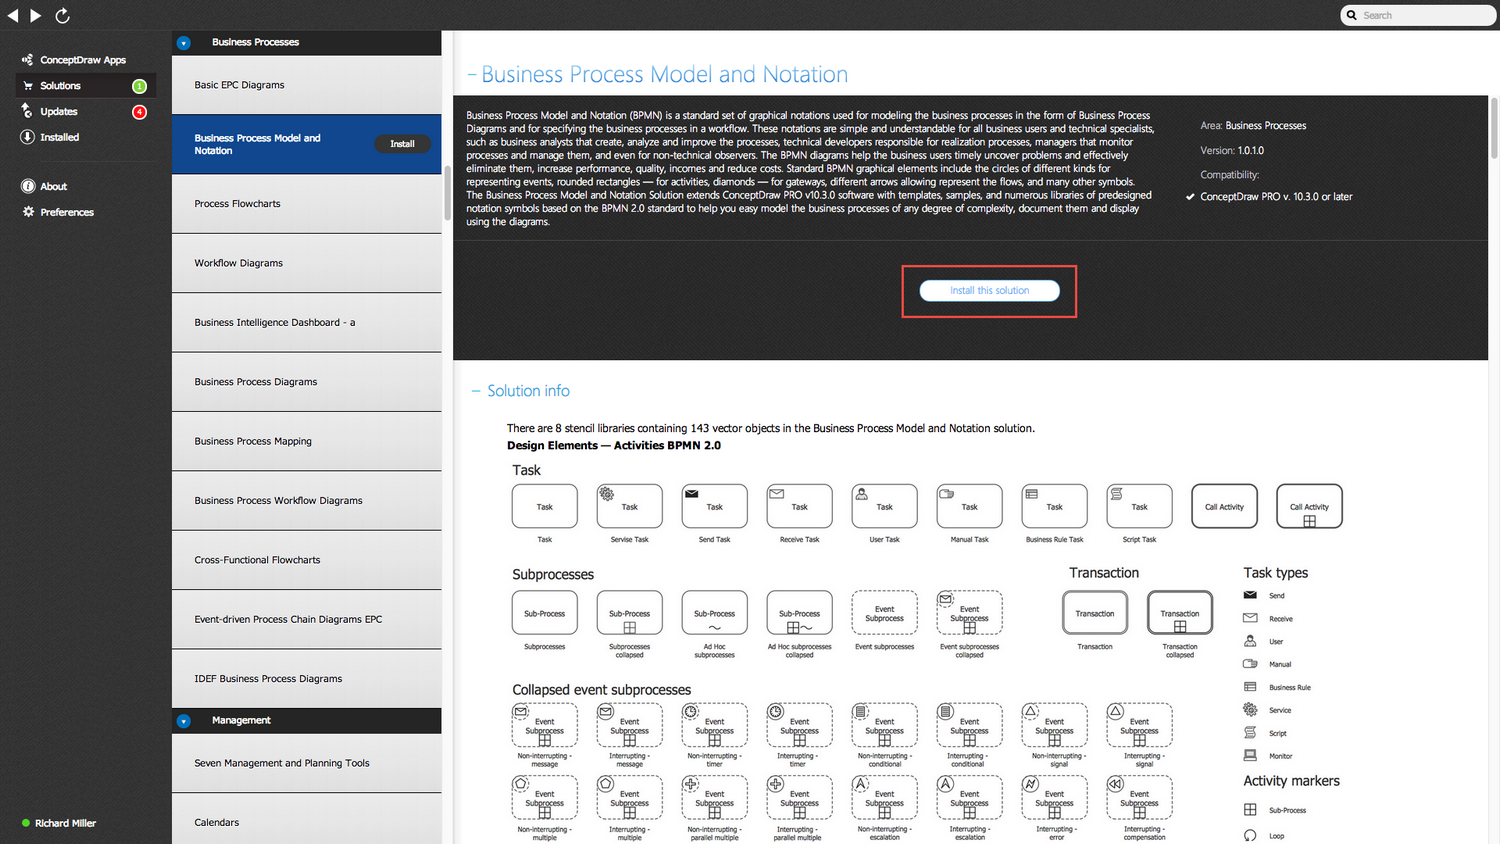Collapse the Business Process Model and Notation heading
The height and width of the screenshot is (844, 1500).
tap(471, 75)
